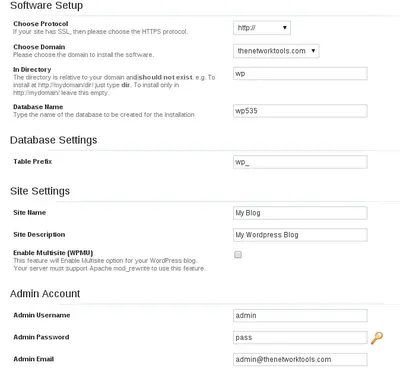Click the Site Settings heading

[x=40, y=191]
